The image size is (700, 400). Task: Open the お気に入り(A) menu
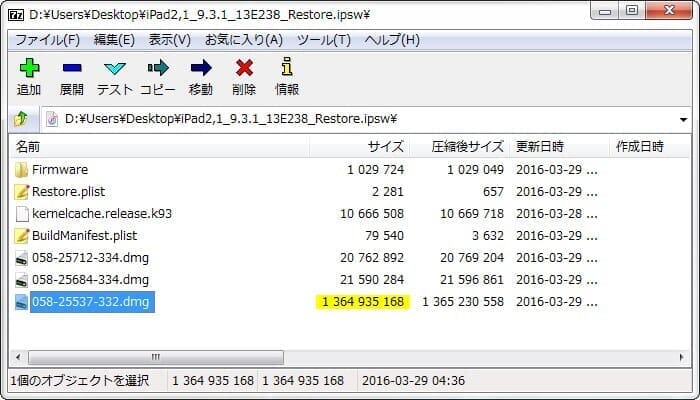point(244,40)
